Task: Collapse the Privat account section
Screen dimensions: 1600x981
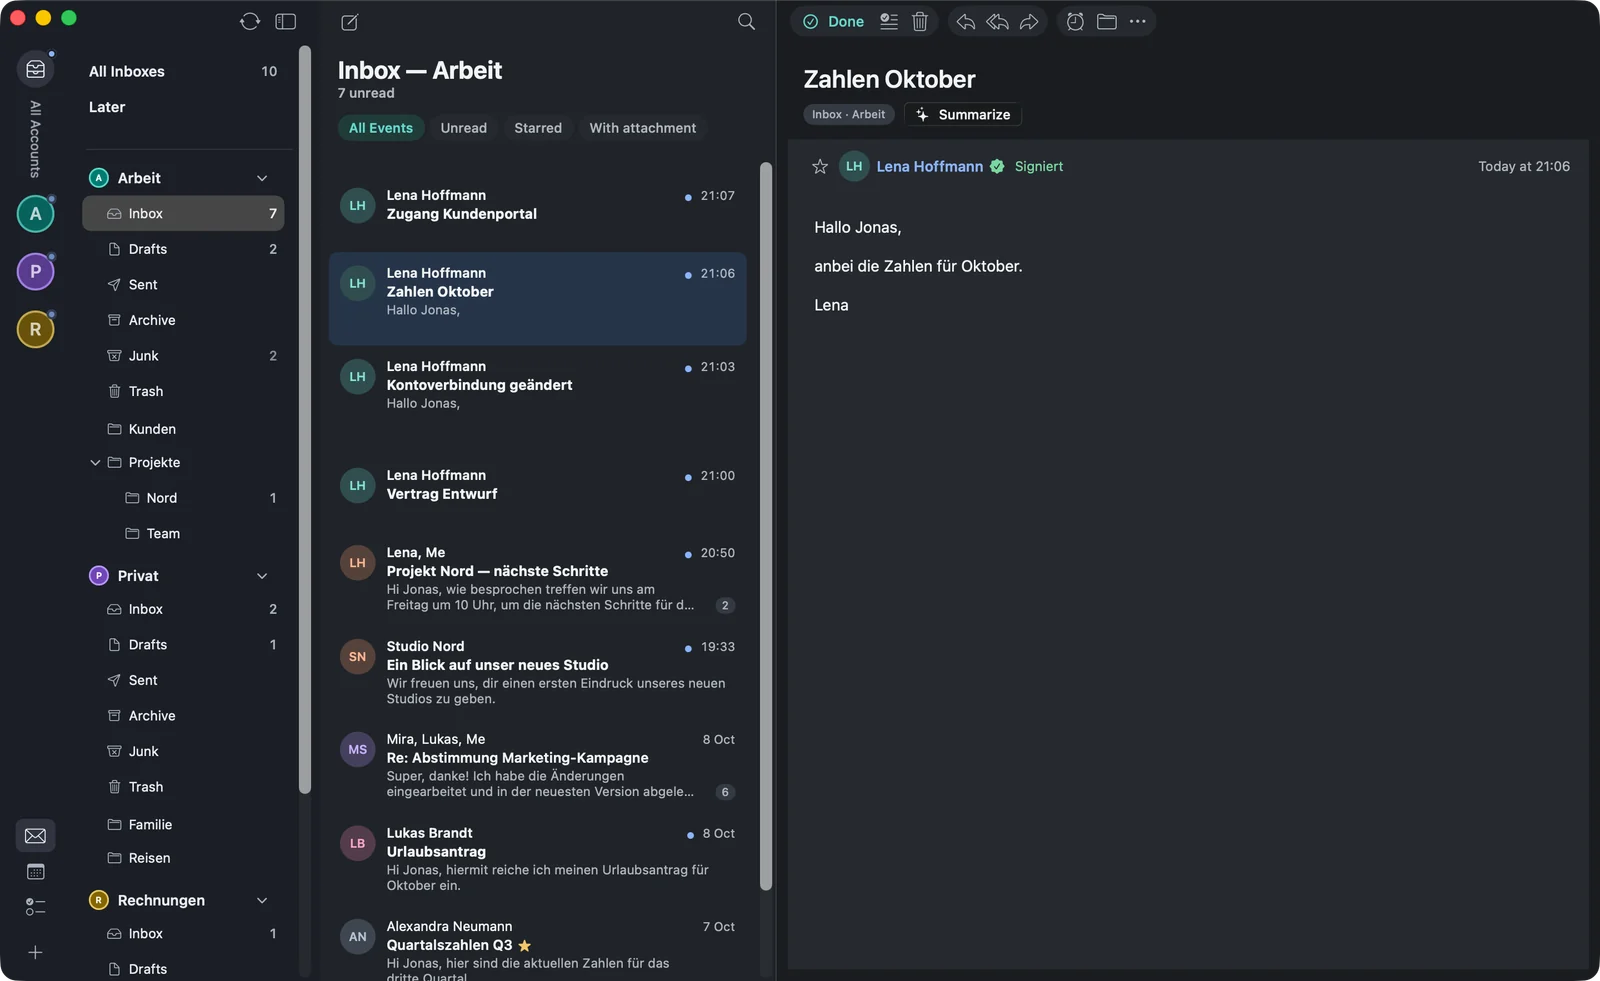Action: (x=262, y=576)
